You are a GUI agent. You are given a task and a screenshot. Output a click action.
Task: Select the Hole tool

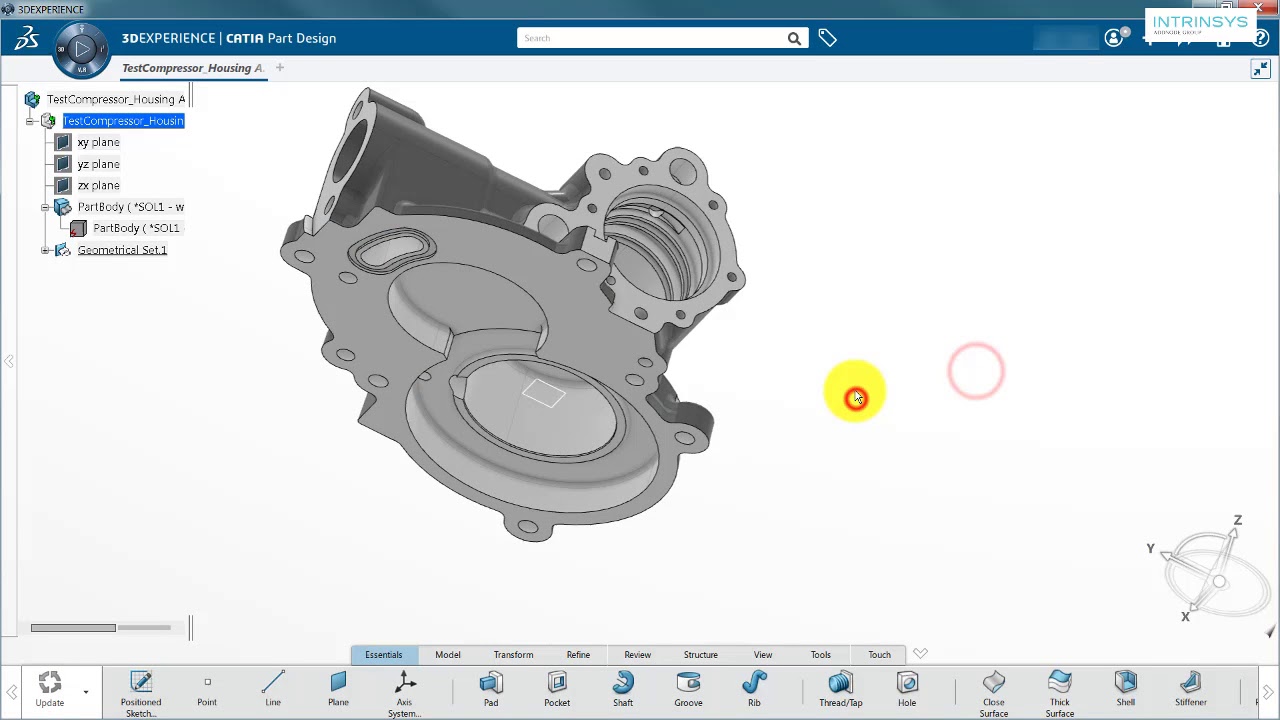pos(907,689)
